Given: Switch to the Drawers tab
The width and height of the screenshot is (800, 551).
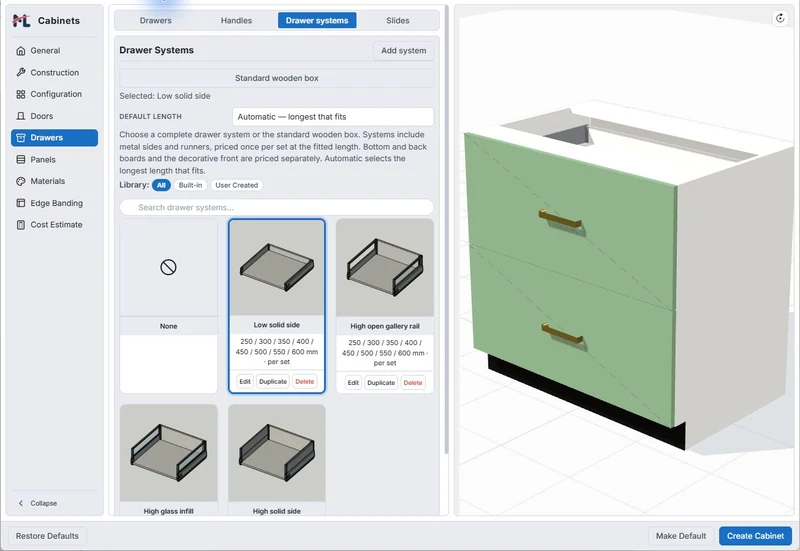Looking at the screenshot, I should click(156, 20).
